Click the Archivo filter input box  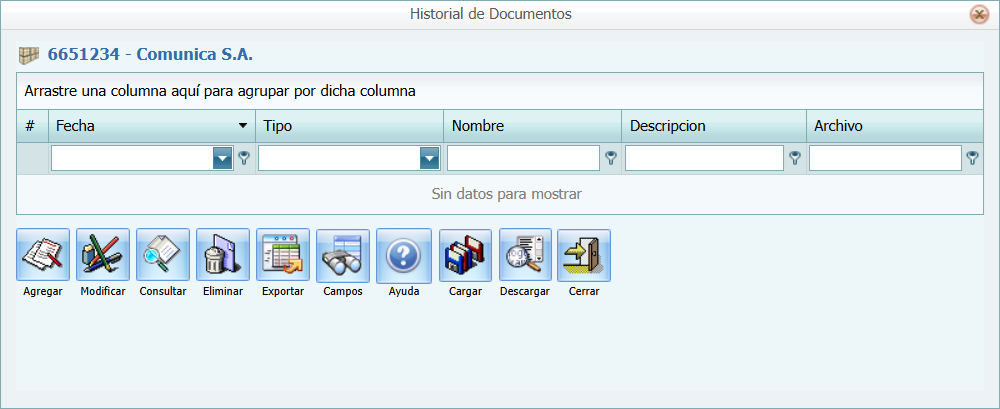pyautogui.click(x=885, y=158)
